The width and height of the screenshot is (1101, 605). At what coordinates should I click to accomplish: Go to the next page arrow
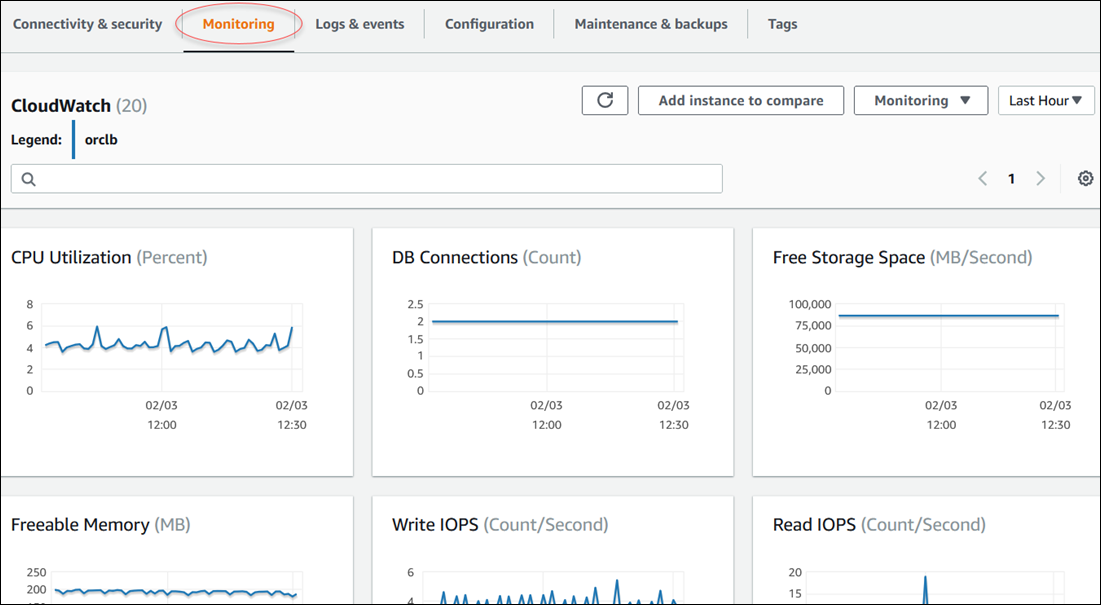point(1040,178)
